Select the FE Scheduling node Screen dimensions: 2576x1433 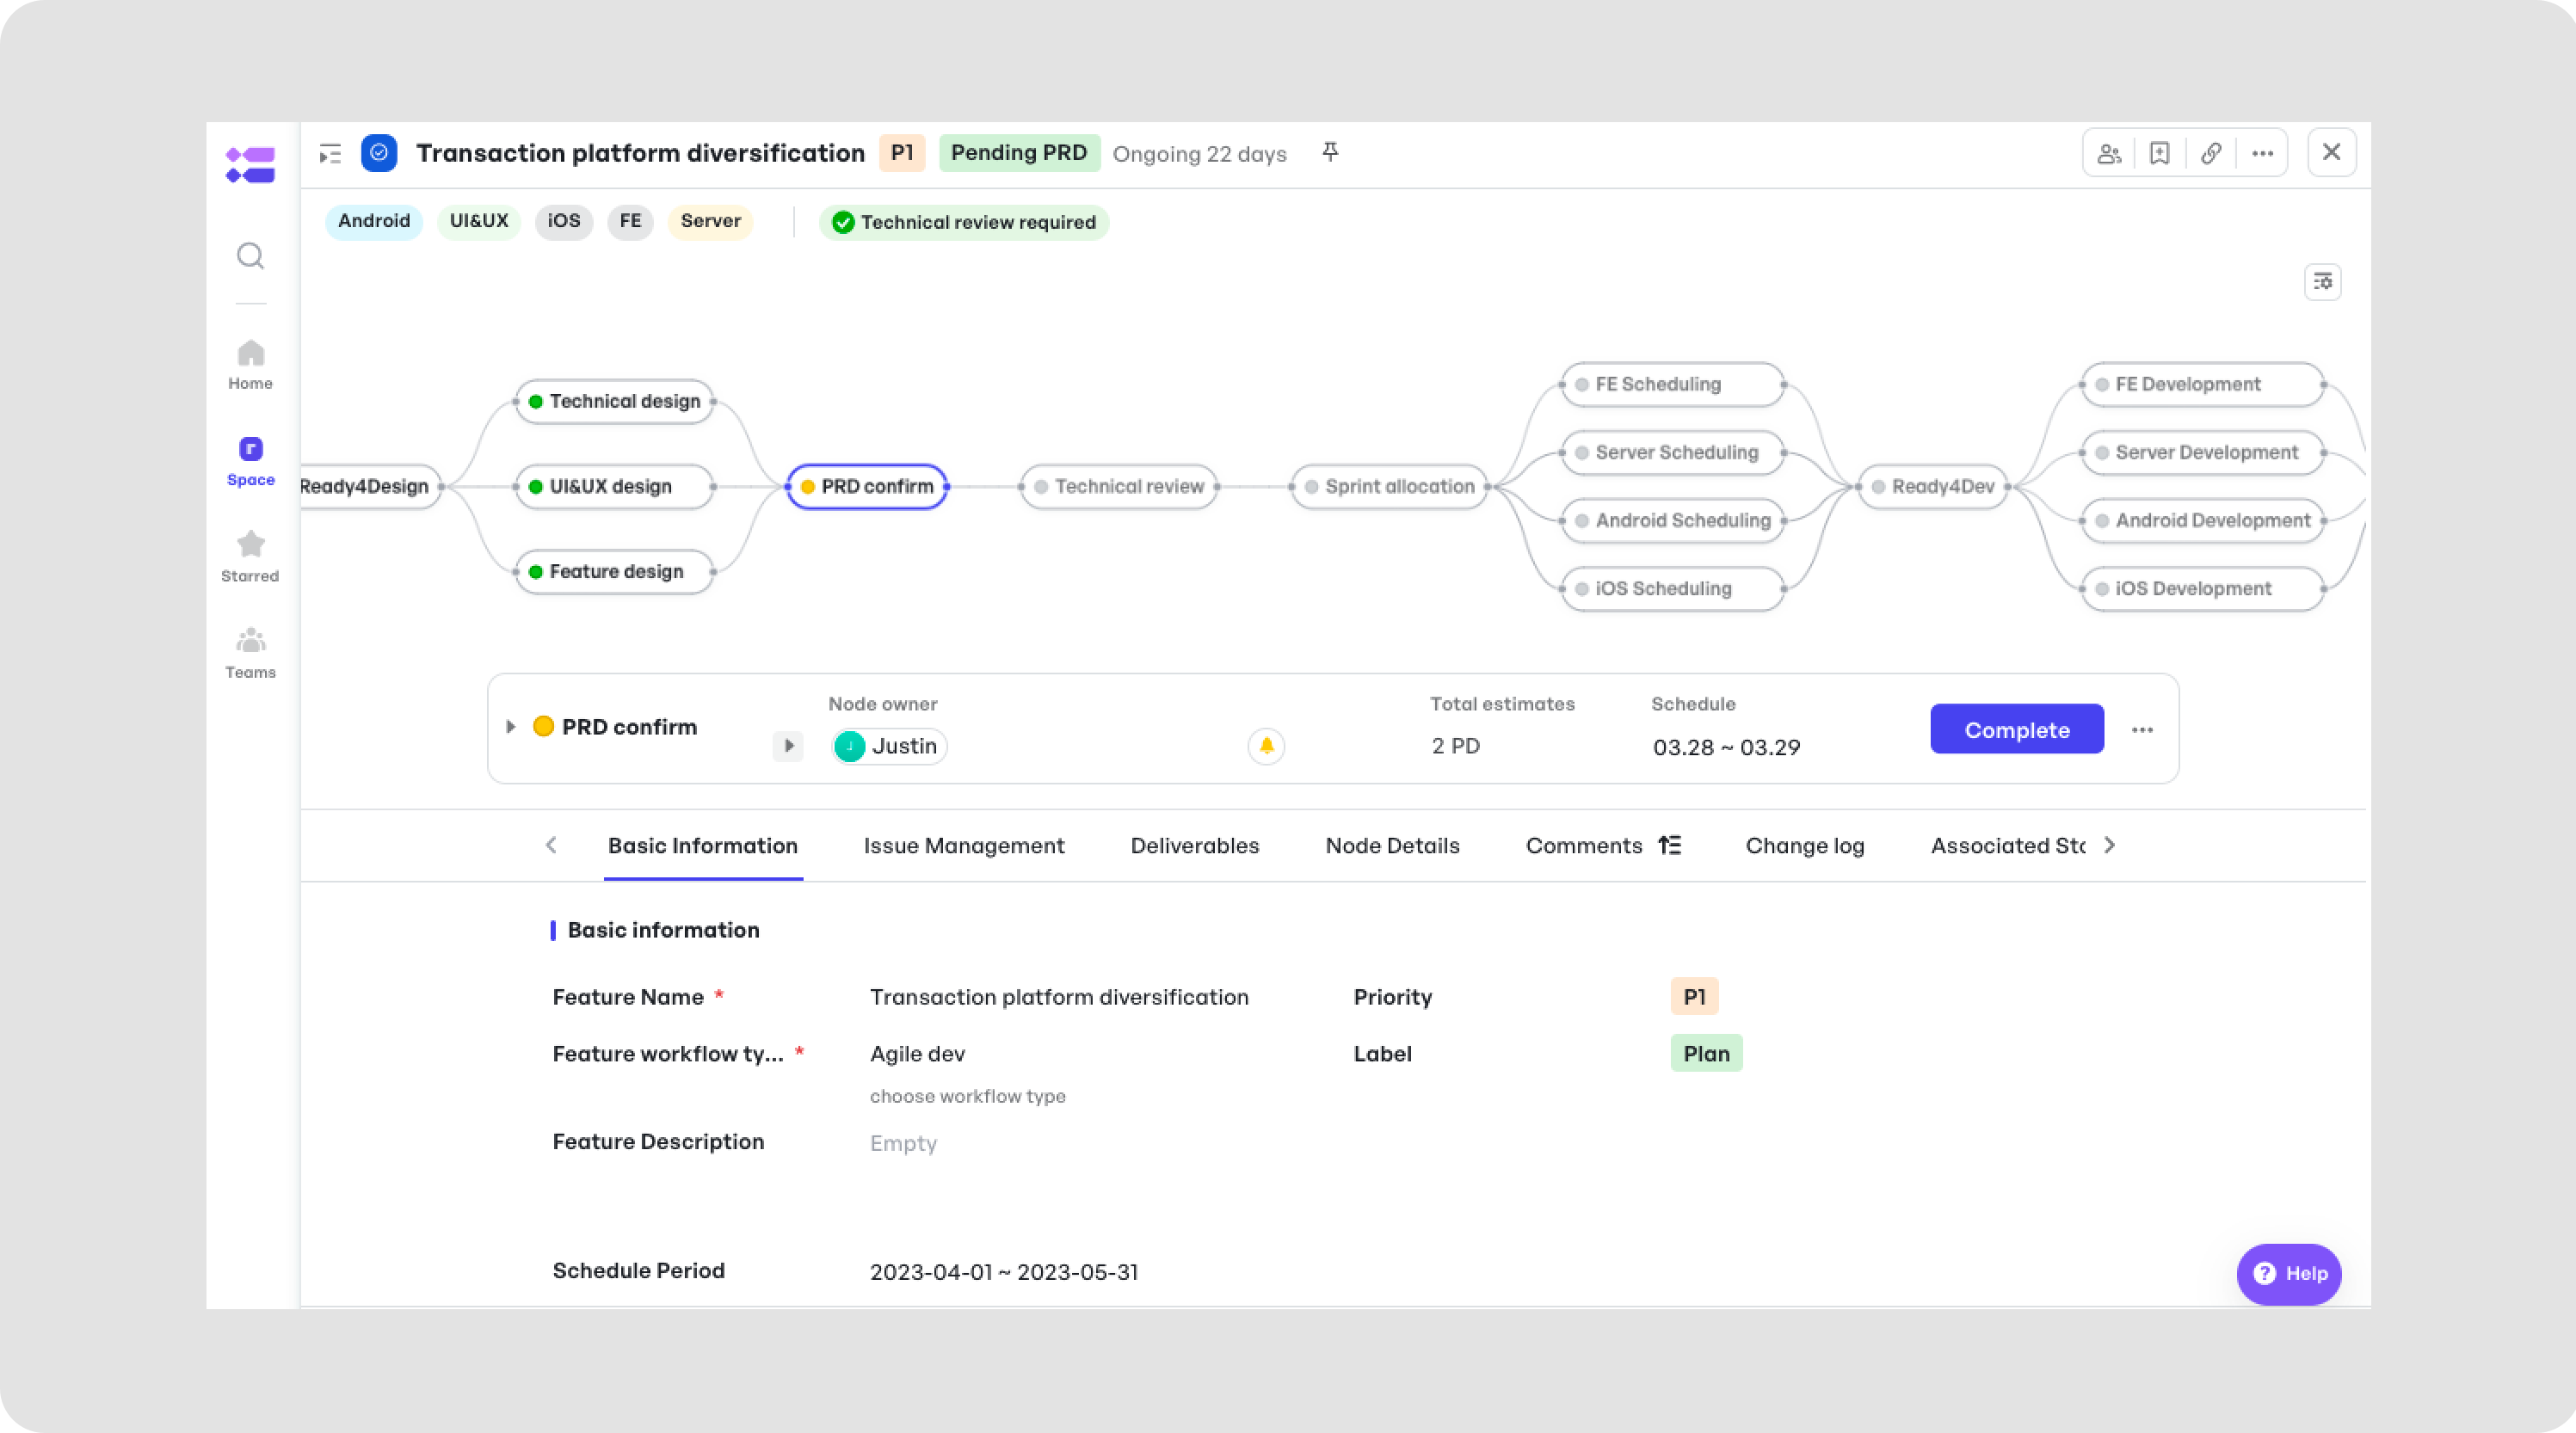pyautogui.click(x=1673, y=385)
